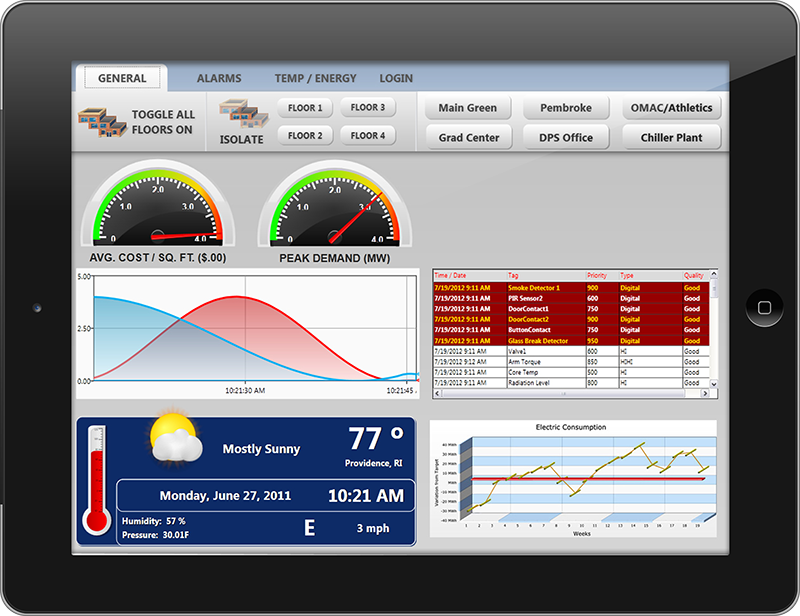
Task: Choose the Pembroke building button
Action: (566, 108)
